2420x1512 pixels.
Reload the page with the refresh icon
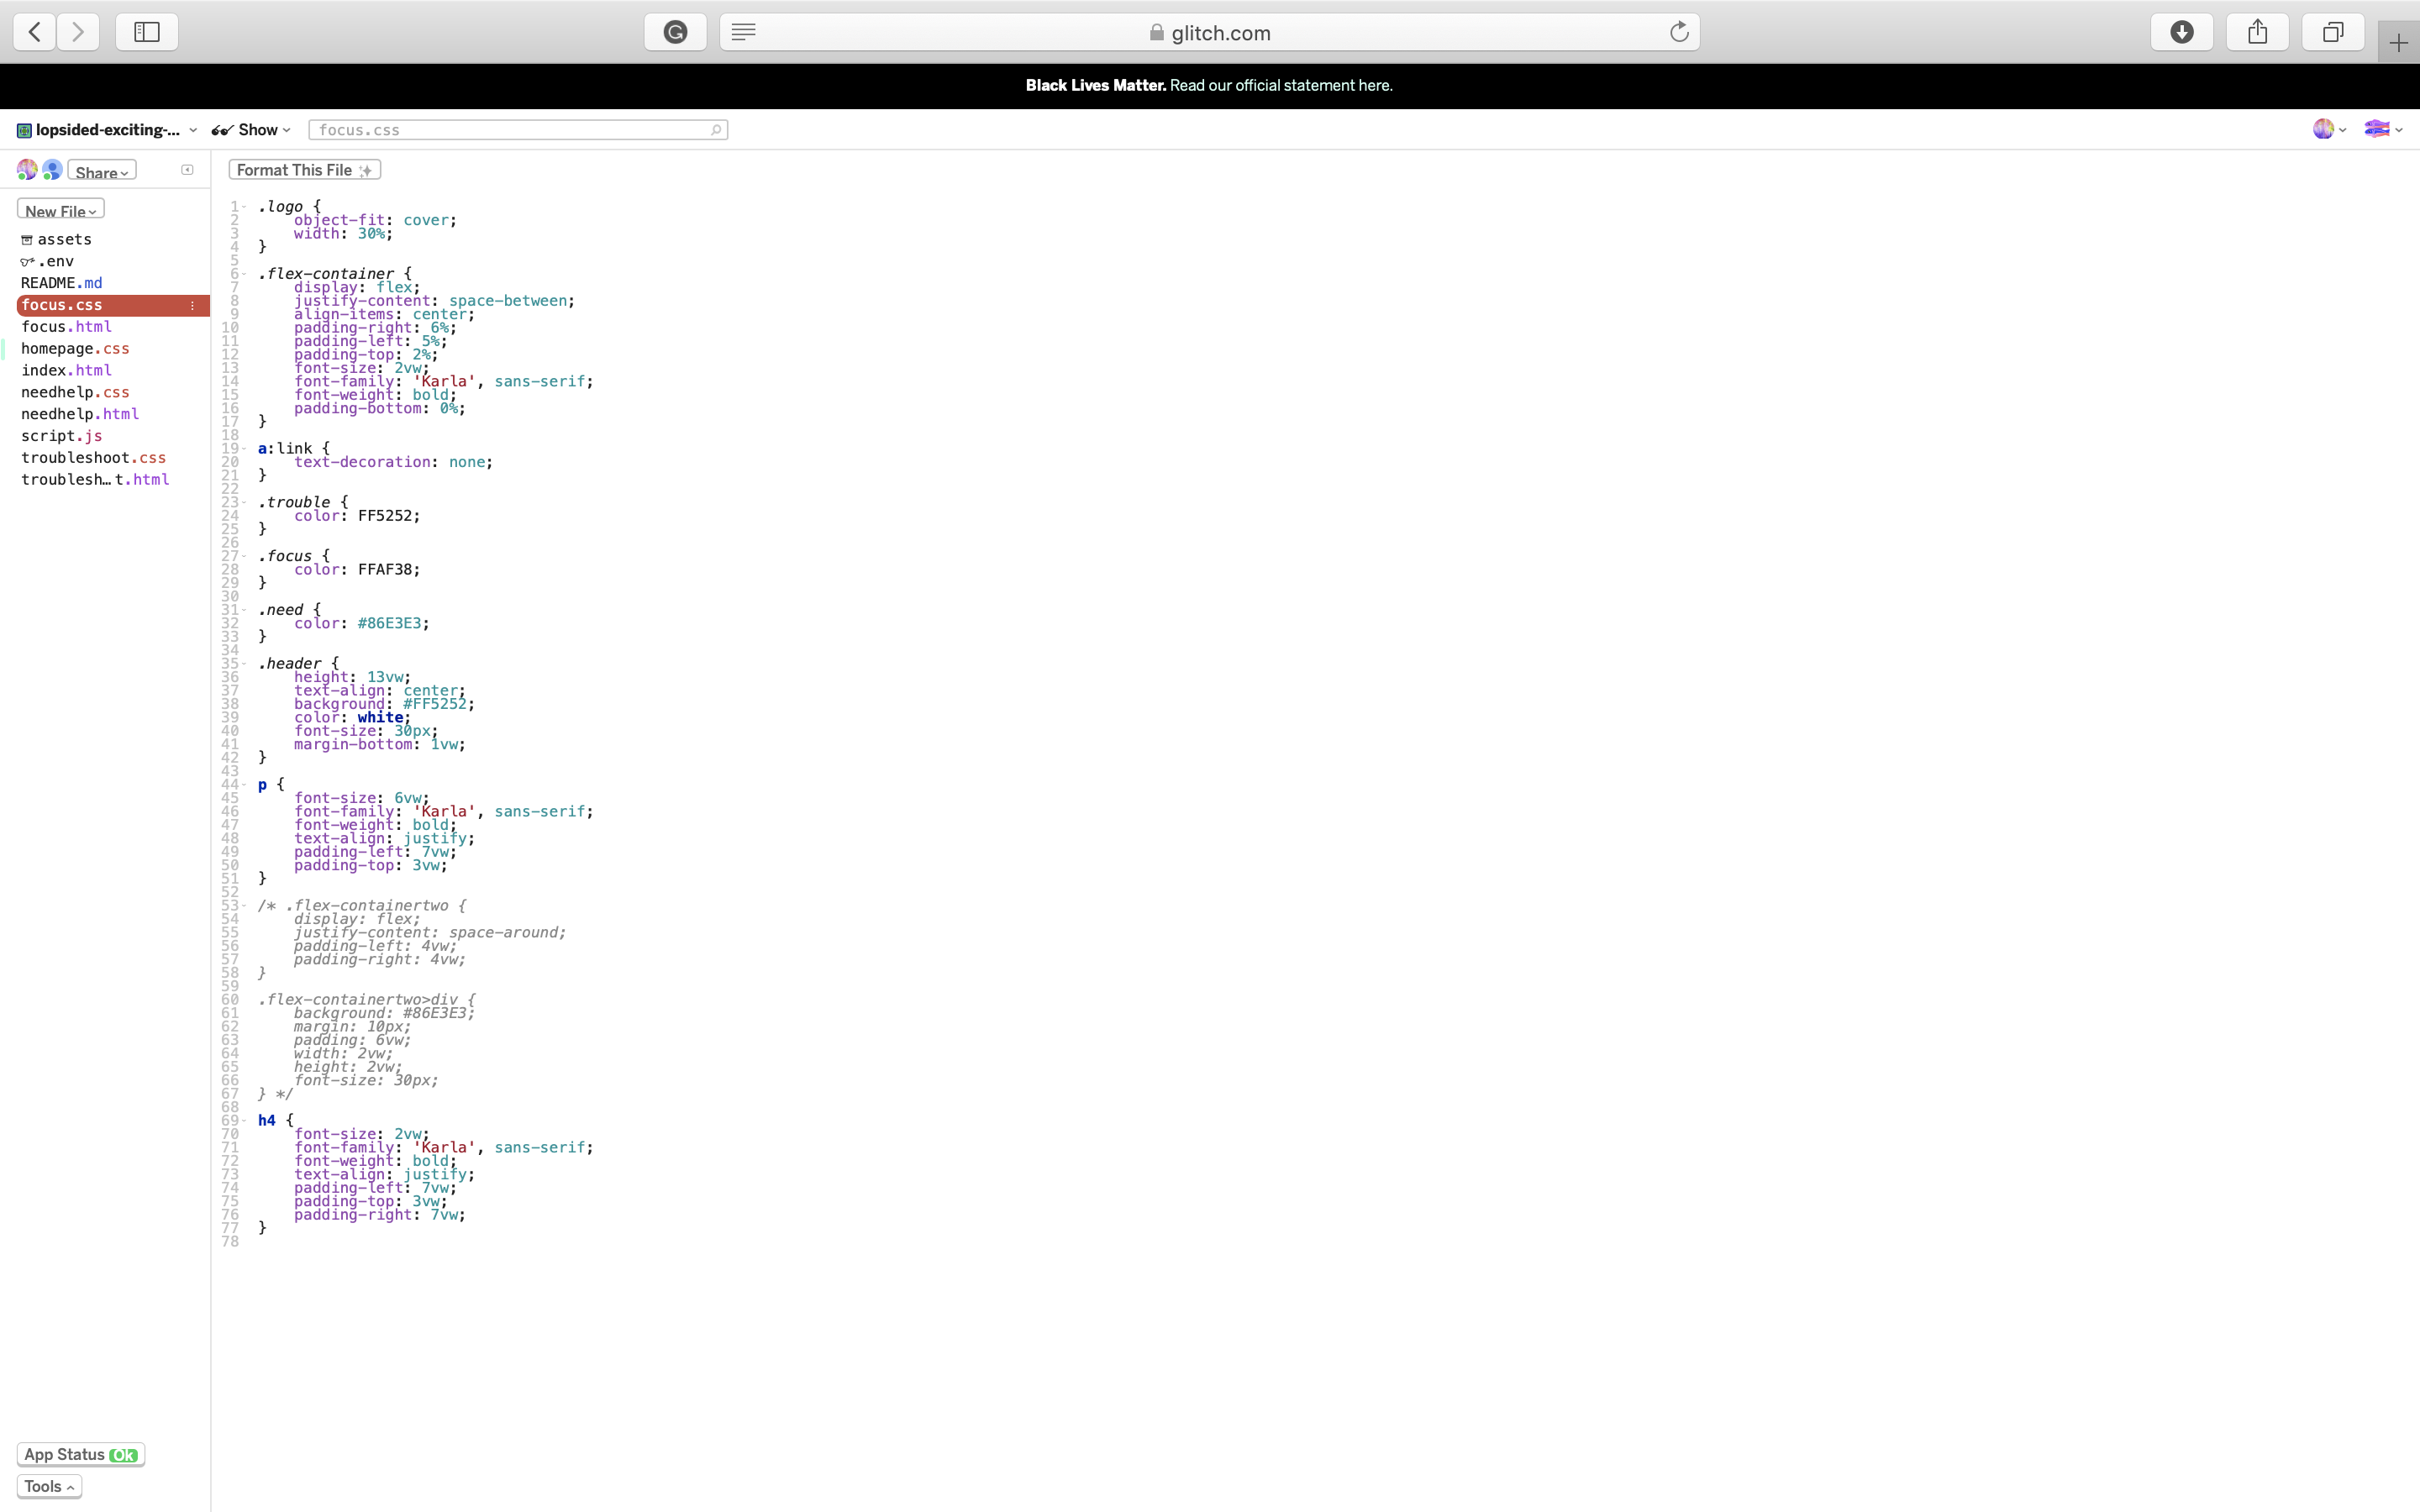pos(1679,32)
